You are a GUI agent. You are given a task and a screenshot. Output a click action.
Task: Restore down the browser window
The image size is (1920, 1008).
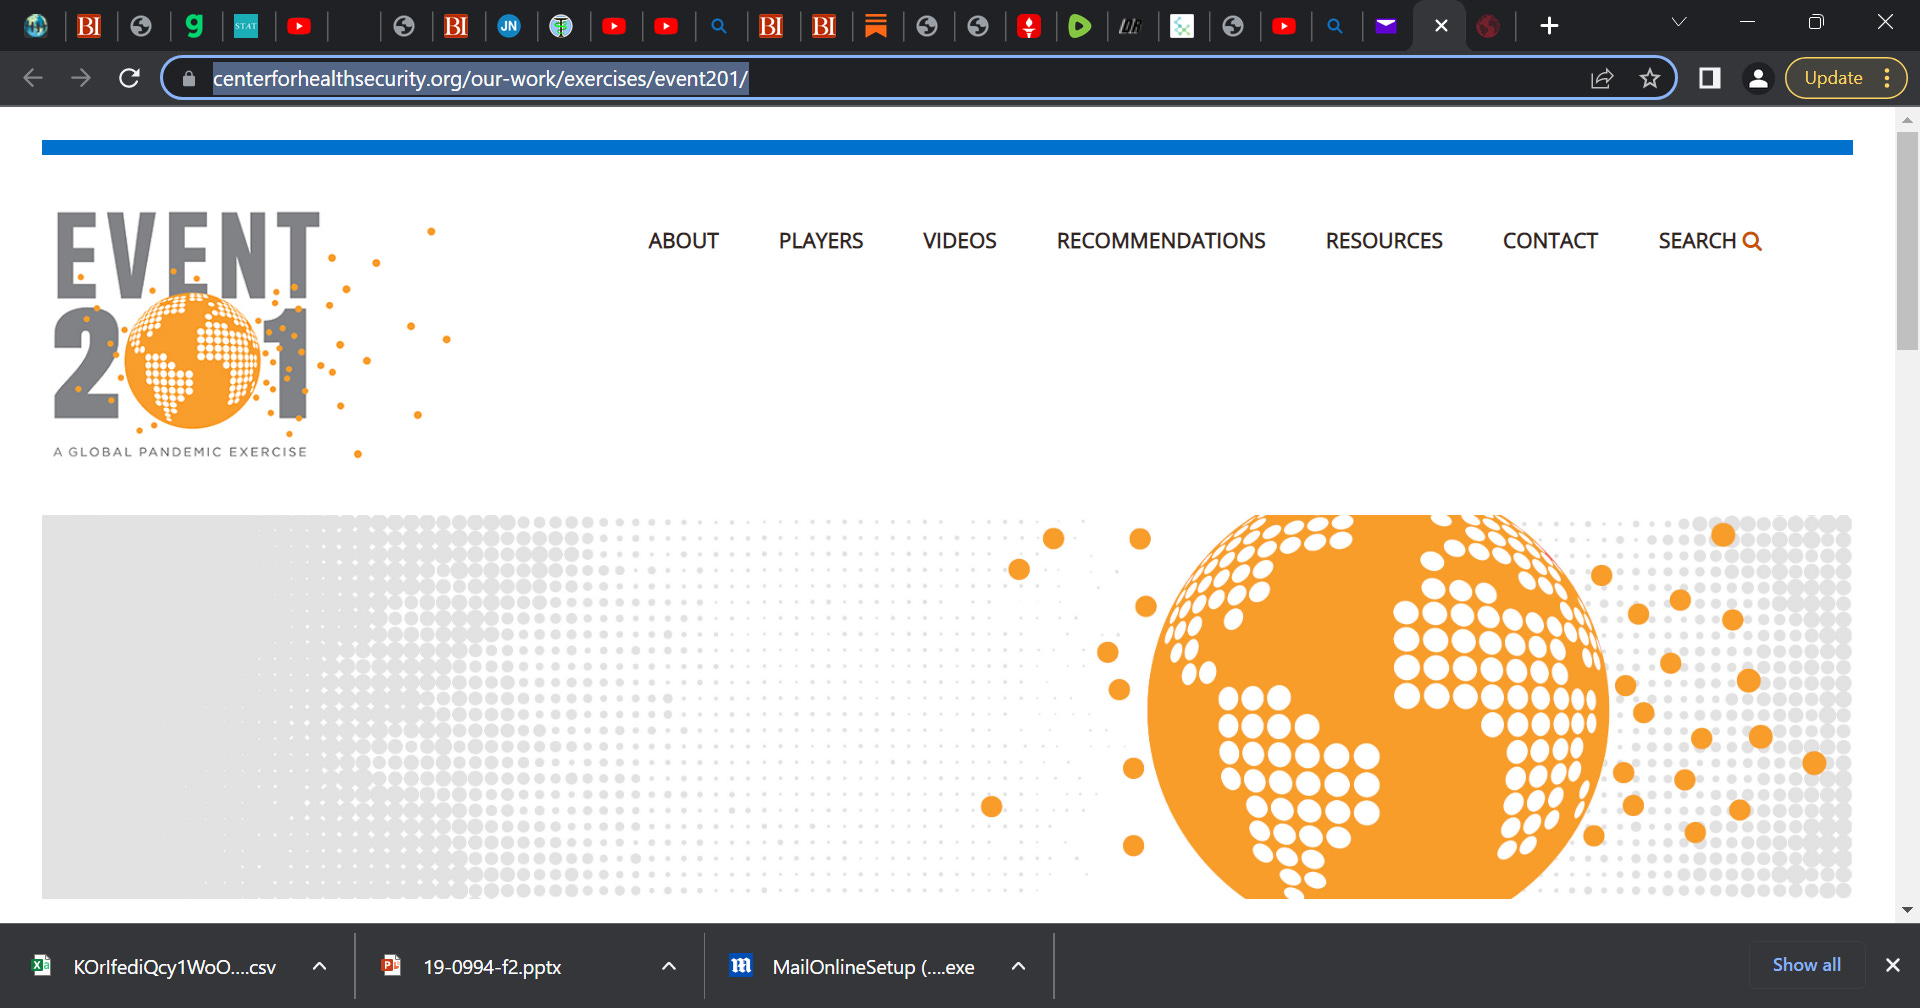1816,22
